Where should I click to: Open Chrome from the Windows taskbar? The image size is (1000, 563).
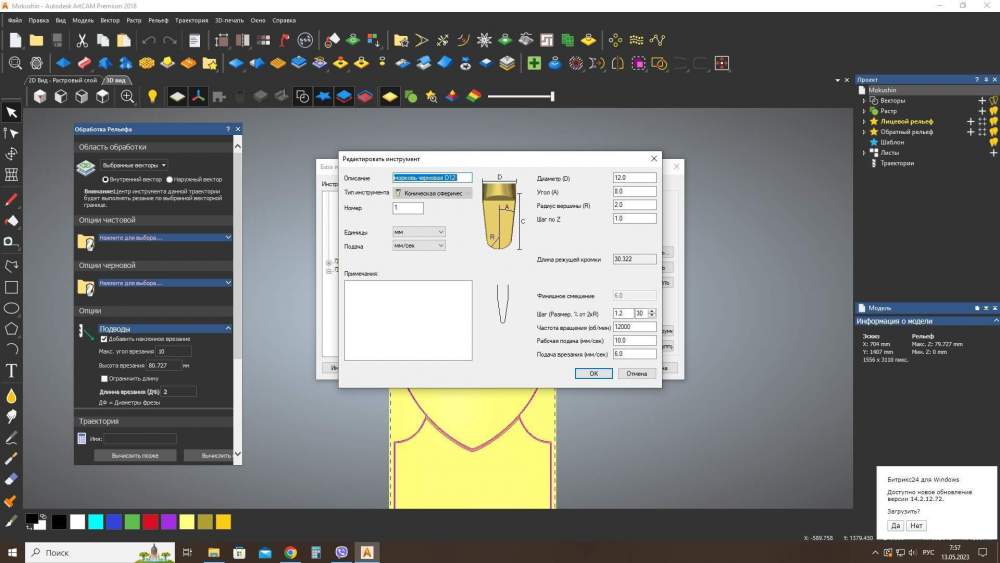coord(290,552)
